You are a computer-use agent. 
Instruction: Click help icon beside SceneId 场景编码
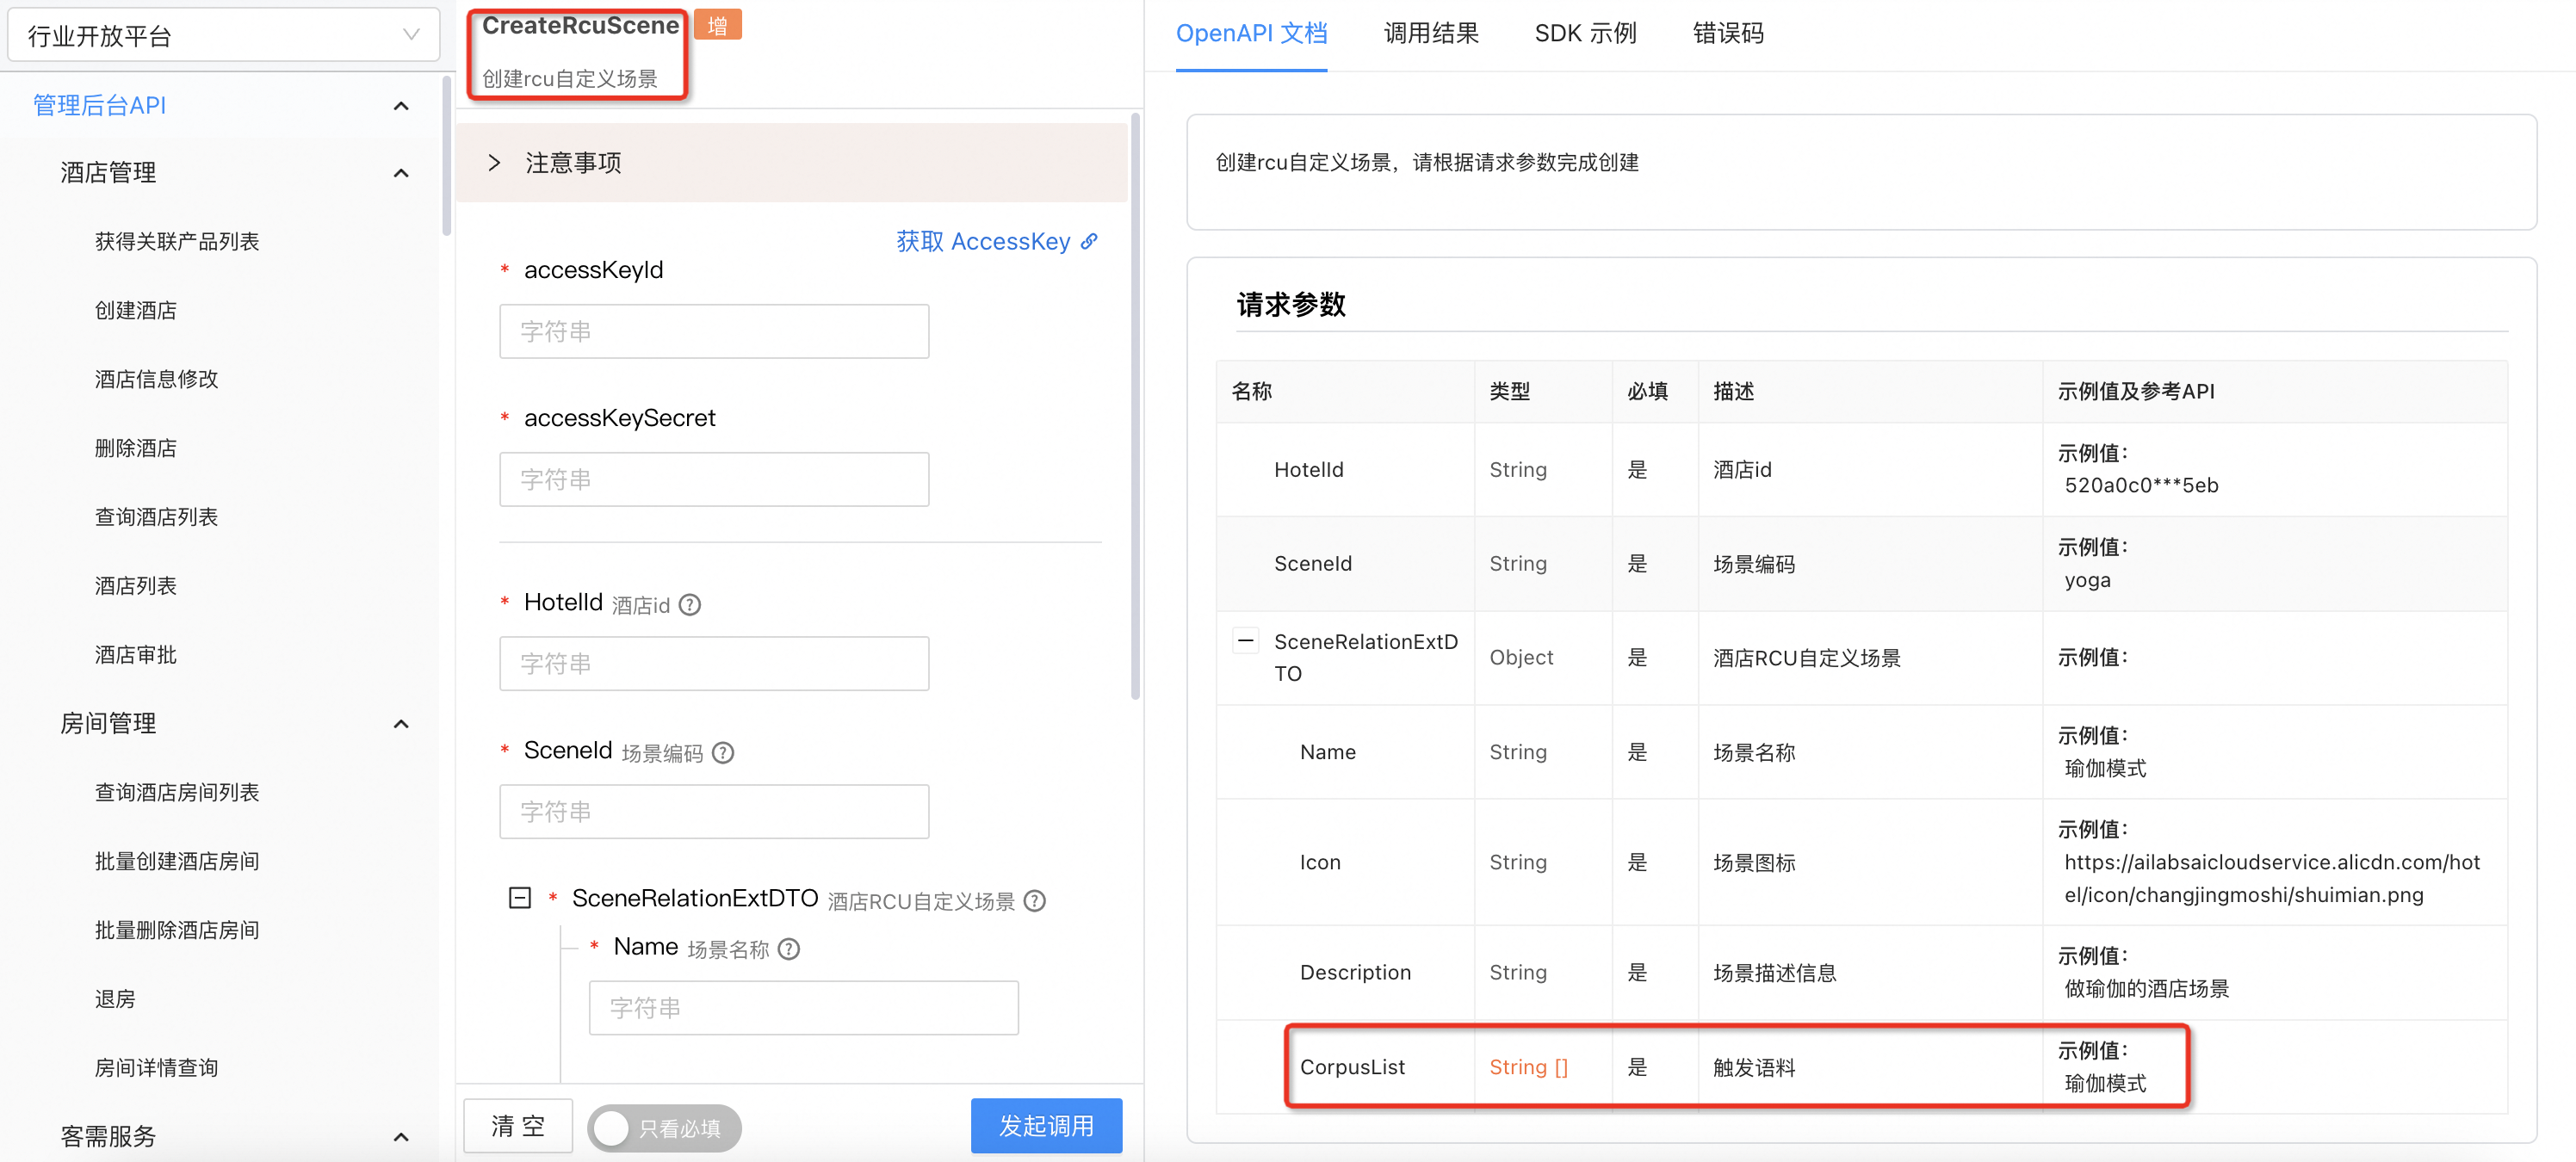pyautogui.click(x=723, y=753)
